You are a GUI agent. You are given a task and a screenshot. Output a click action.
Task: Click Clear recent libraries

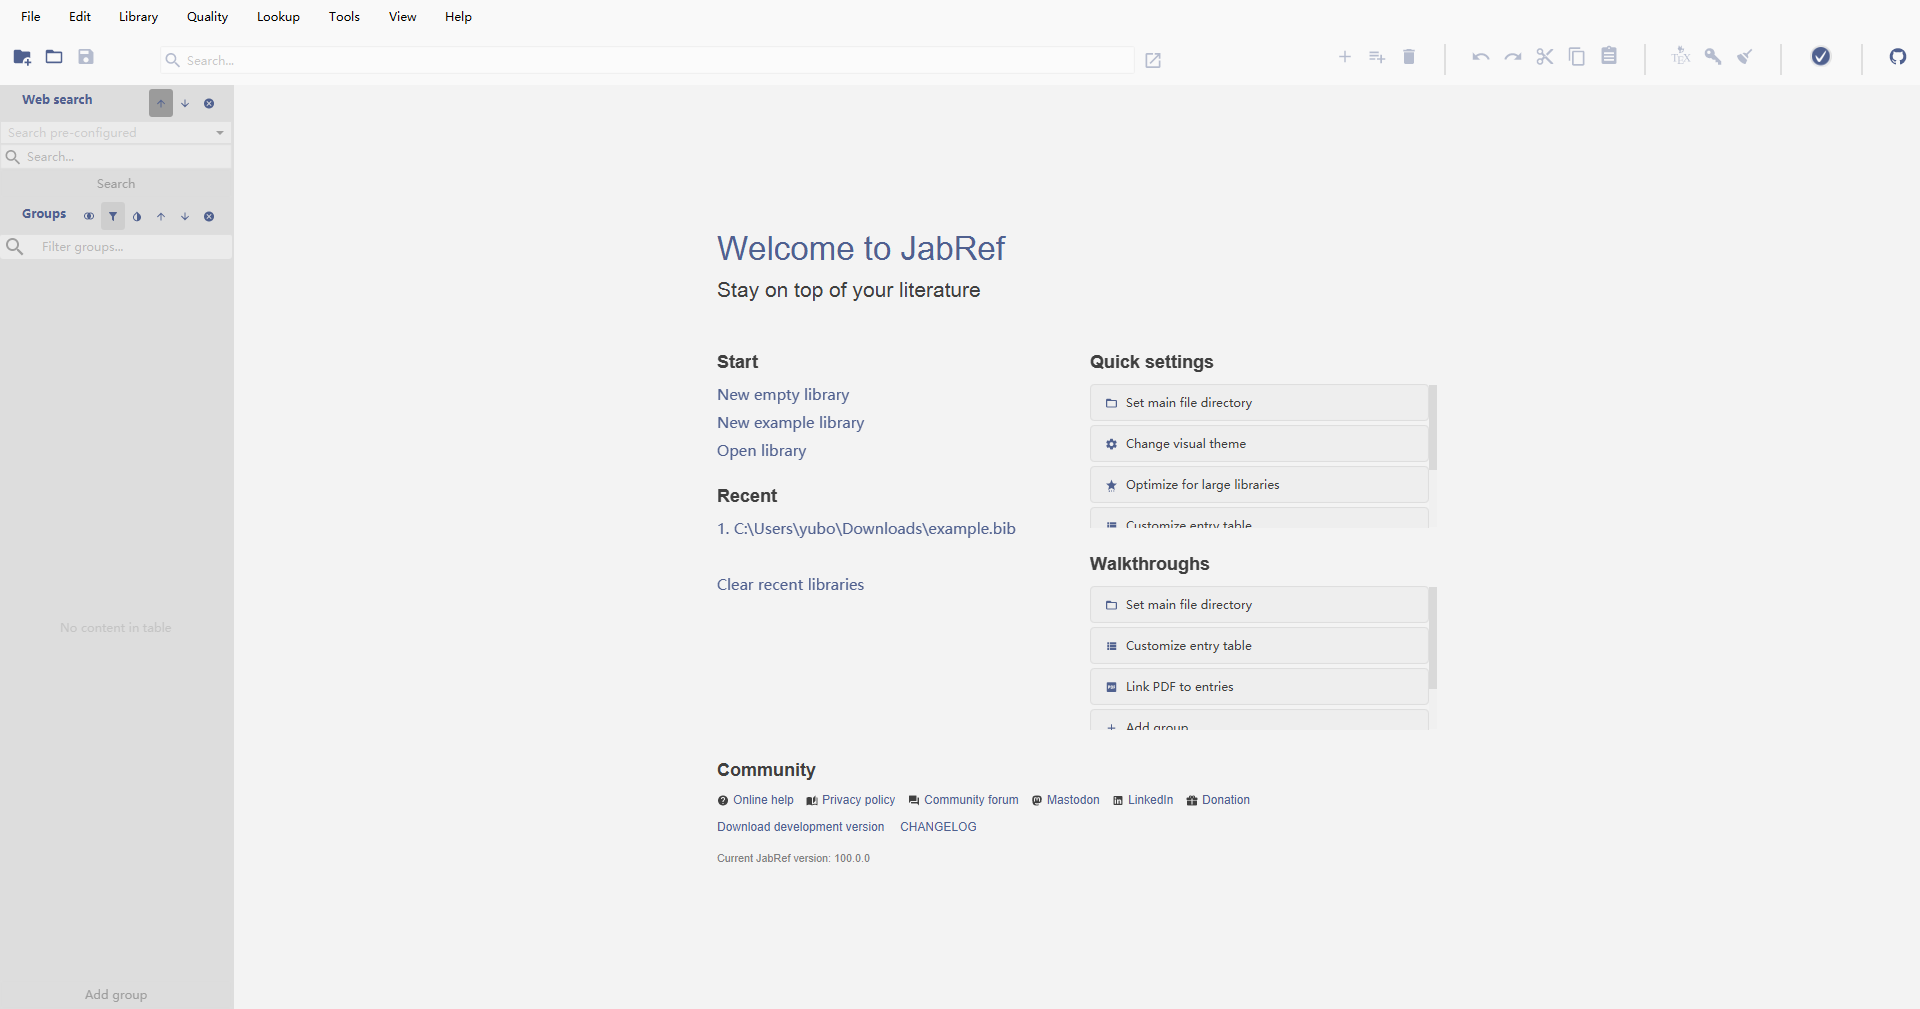(791, 585)
